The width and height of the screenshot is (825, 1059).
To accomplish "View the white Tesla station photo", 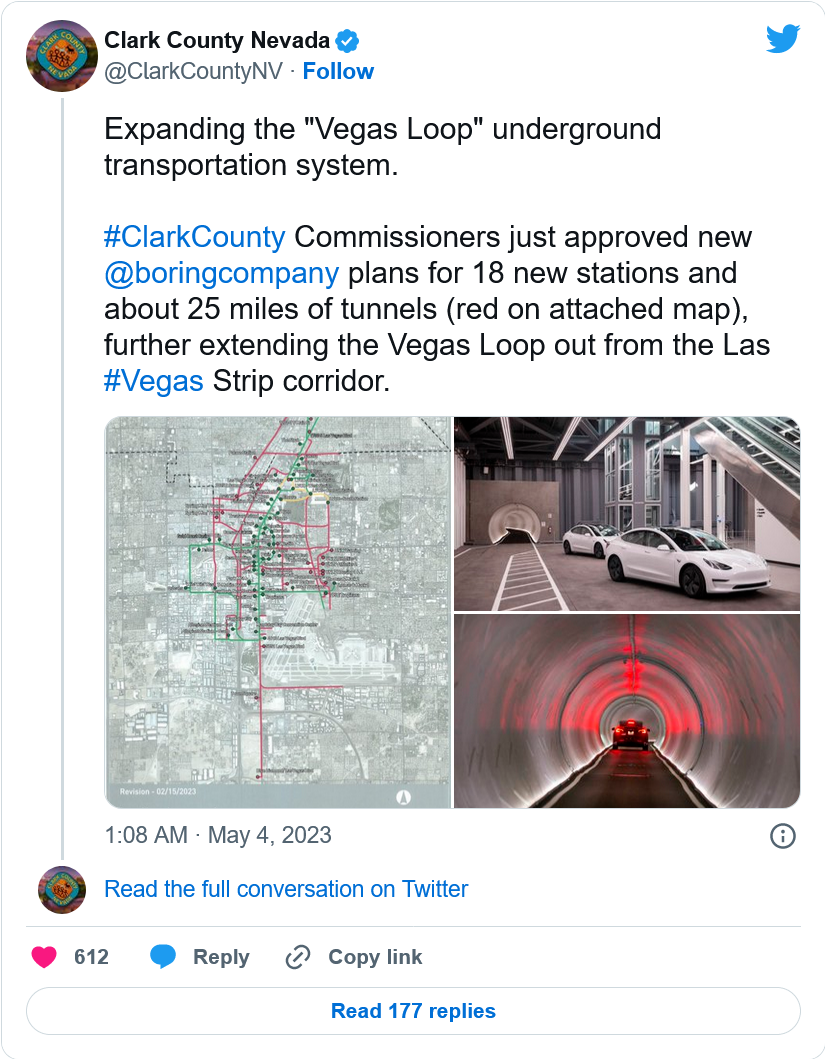I will click(627, 513).
